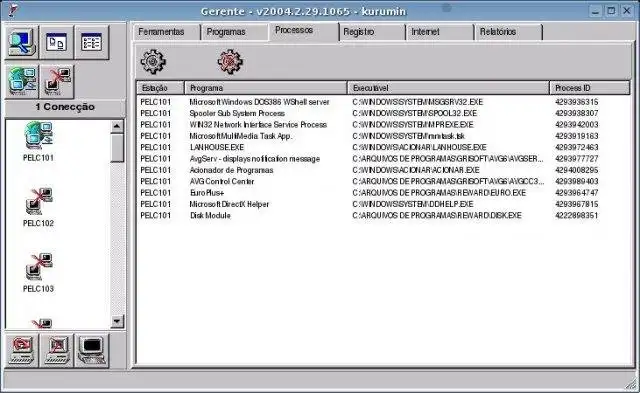Minimize the Gerente window
This screenshot has height=393, width=640.
tap(596, 11)
